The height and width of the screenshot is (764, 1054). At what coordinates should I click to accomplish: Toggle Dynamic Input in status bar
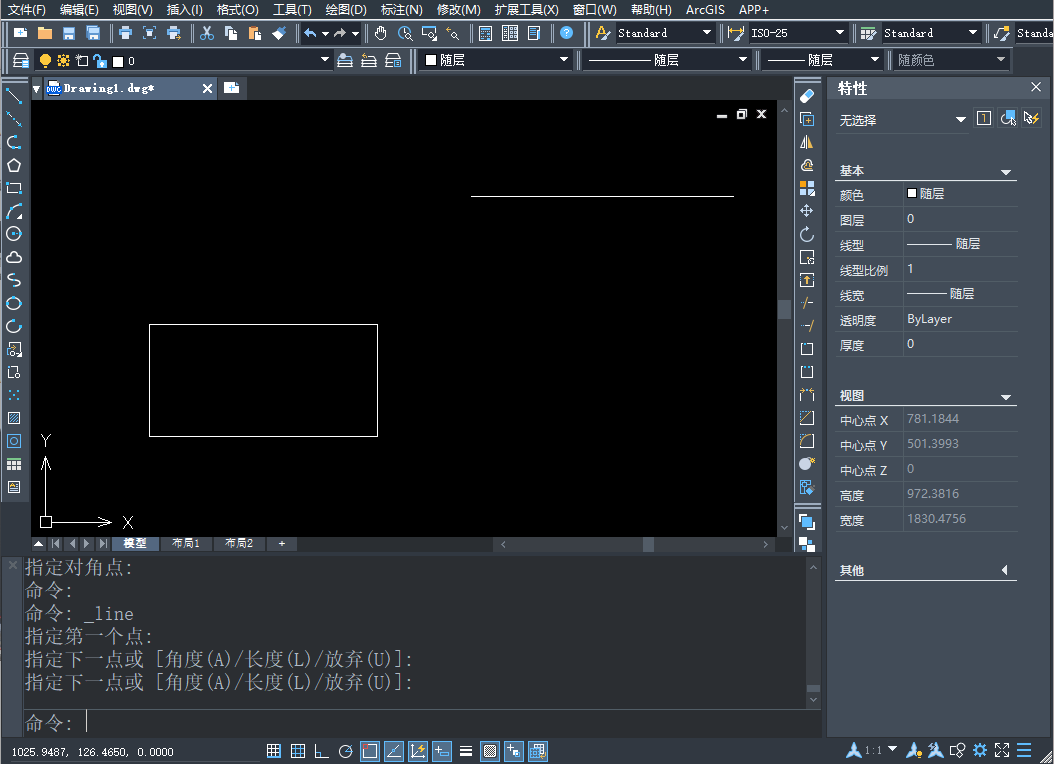pyautogui.click(x=442, y=751)
